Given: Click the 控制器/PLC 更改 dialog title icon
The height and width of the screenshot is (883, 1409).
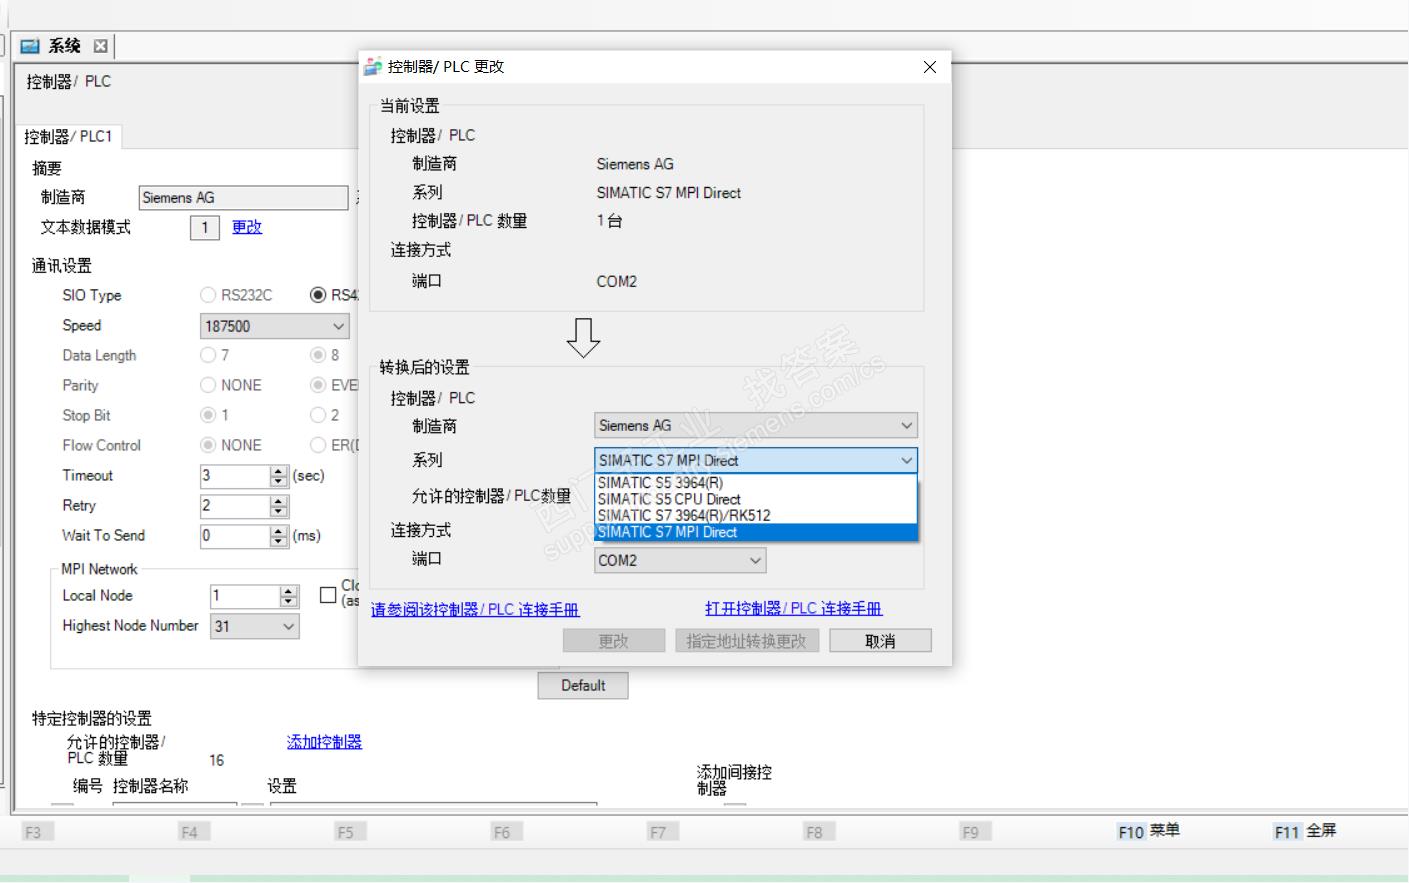Looking at the screenshot, I should tap(373, 67).
